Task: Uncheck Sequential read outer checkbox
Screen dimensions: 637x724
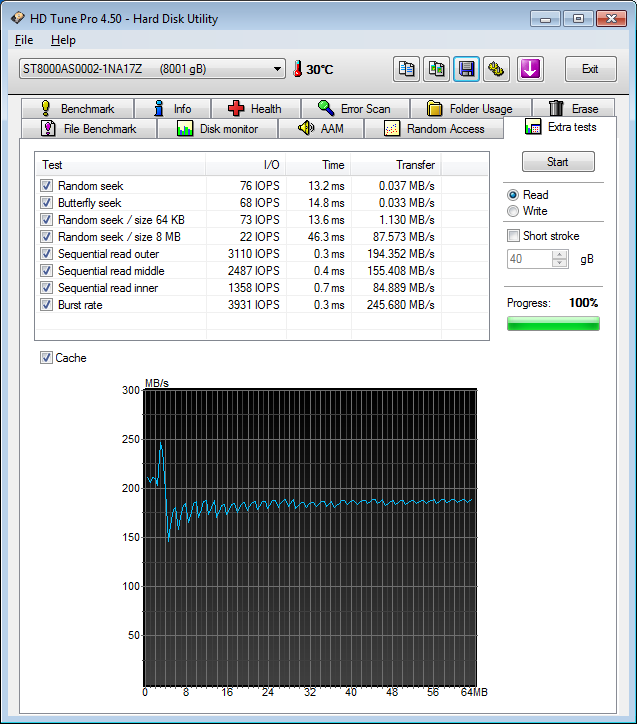Action: click(46, 253)
